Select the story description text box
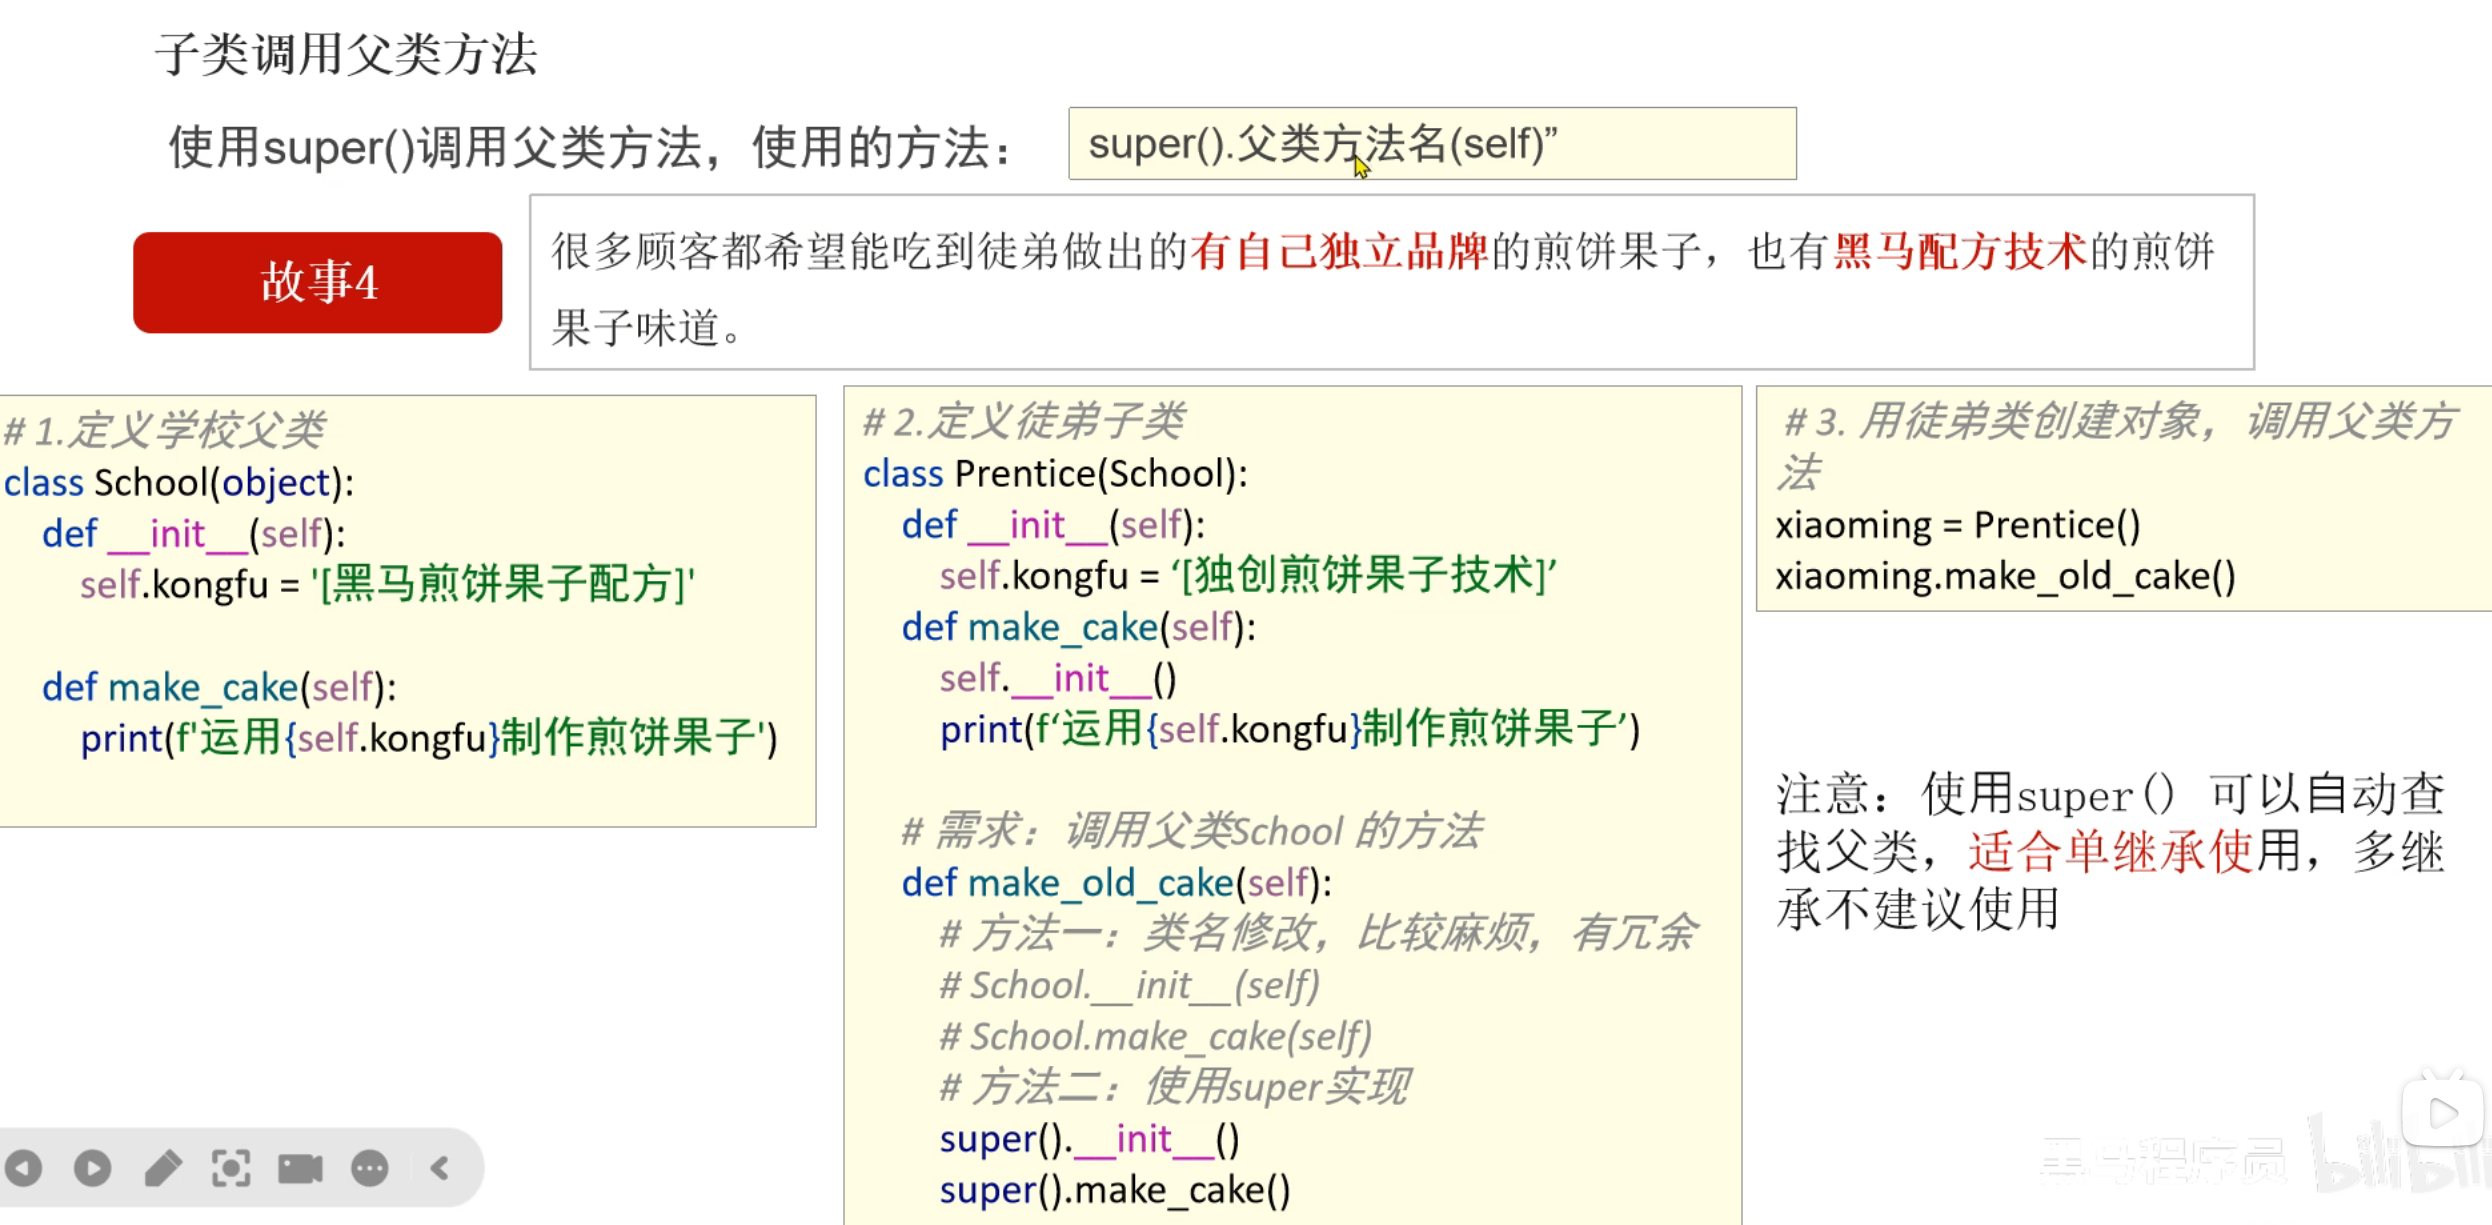The image size is (2492, 1225). click(1390, 283)
